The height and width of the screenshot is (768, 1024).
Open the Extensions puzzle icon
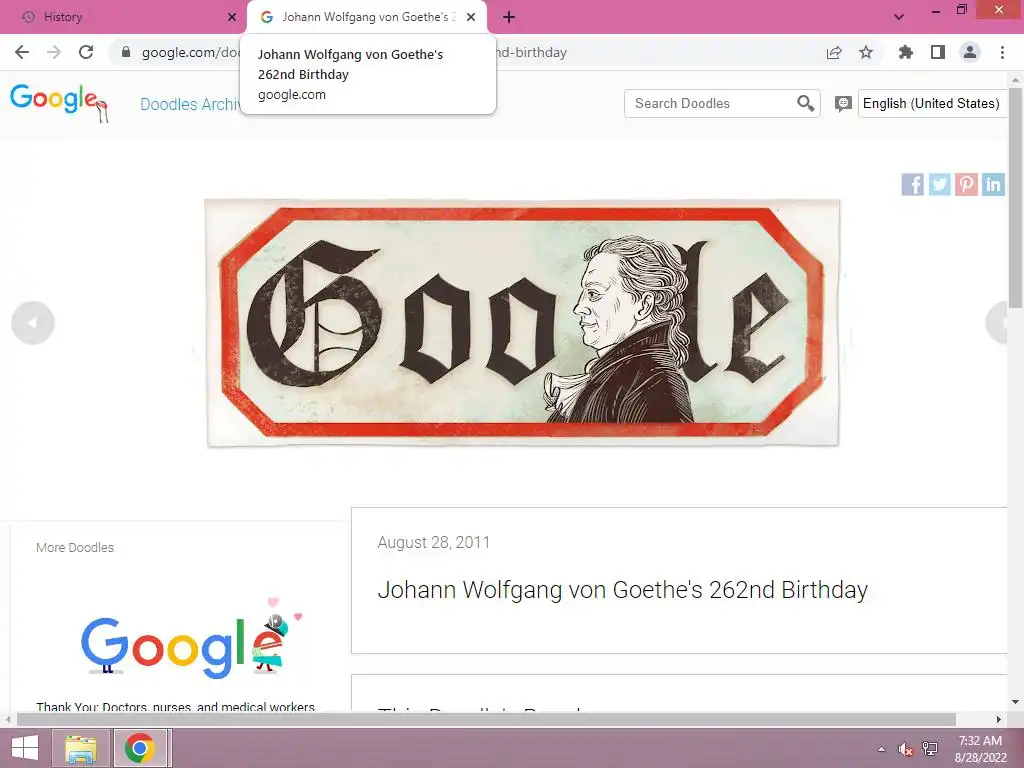[905, 52]
